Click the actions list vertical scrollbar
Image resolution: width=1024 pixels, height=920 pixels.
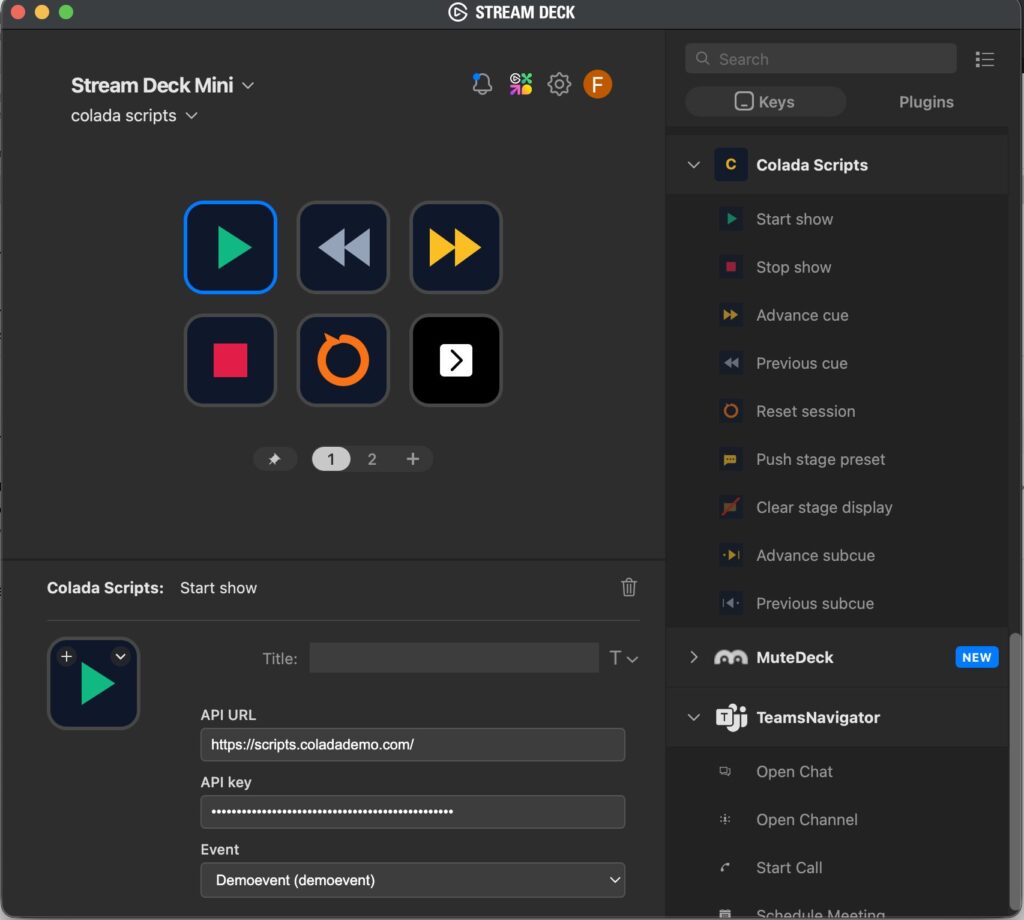click(x=1014, y=770)
